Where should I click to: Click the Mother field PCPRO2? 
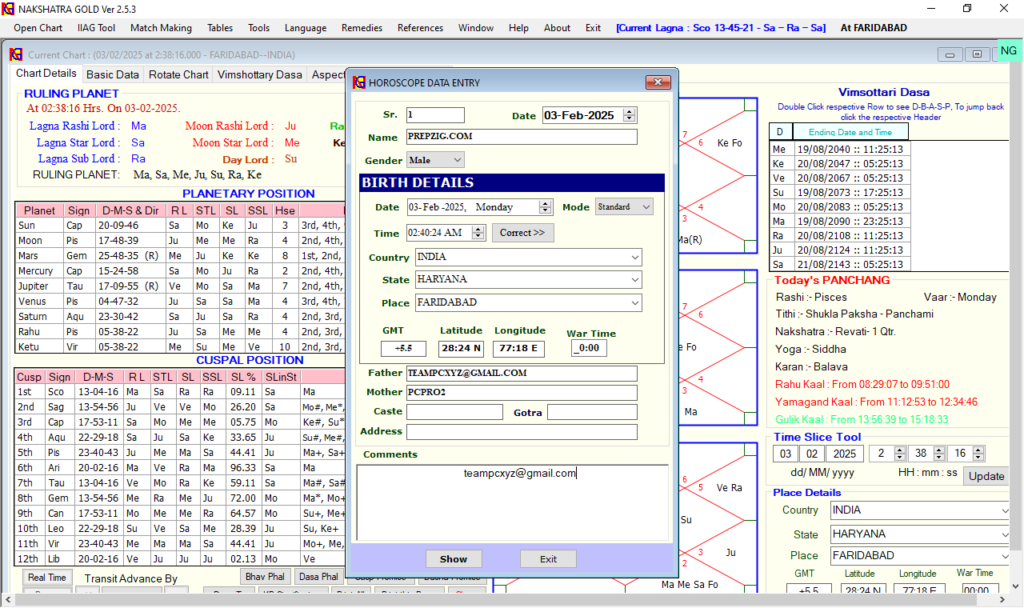522,392
